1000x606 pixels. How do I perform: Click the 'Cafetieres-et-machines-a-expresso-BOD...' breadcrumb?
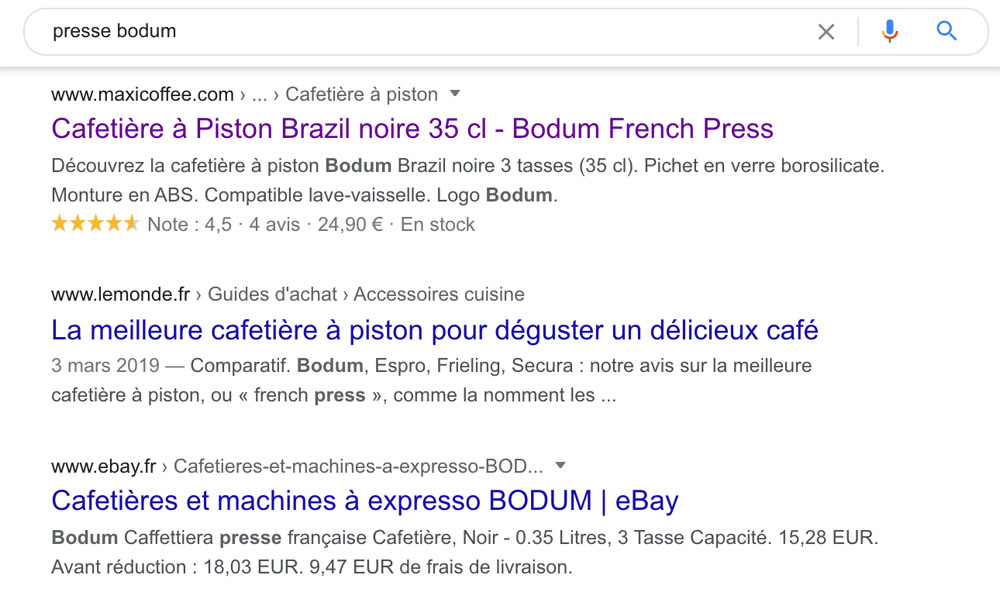click(x=358, y=466)
